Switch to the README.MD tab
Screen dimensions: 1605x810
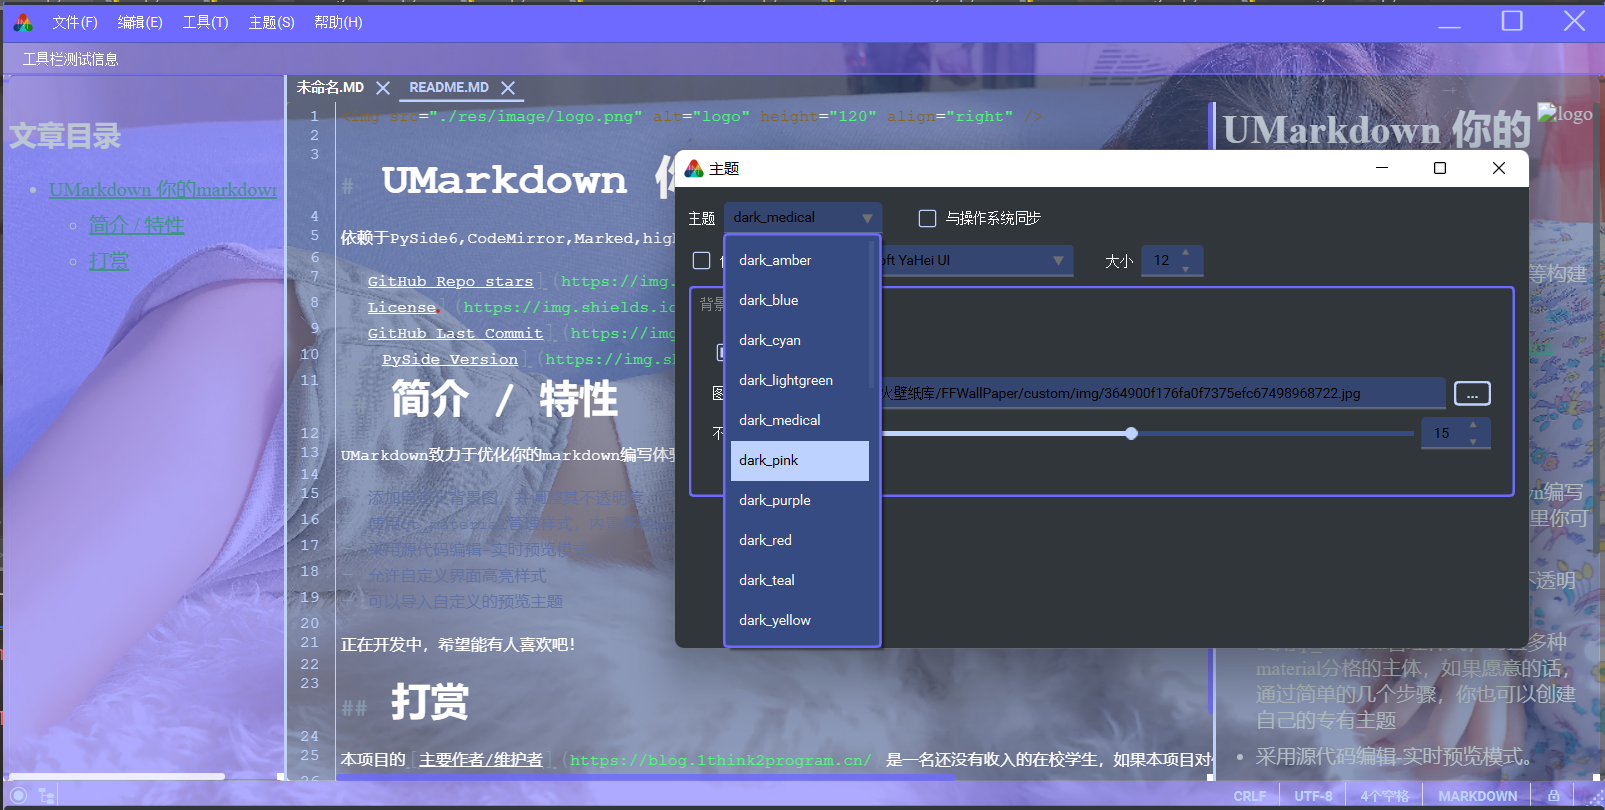pyautogui.click(x=449, y=88)
